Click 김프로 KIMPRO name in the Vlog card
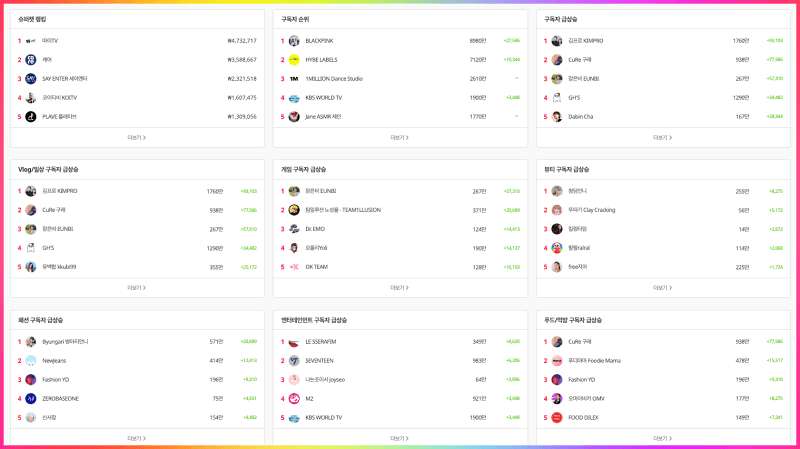Image resolution: width=800 pixels, height=449 pixels. 60,191
